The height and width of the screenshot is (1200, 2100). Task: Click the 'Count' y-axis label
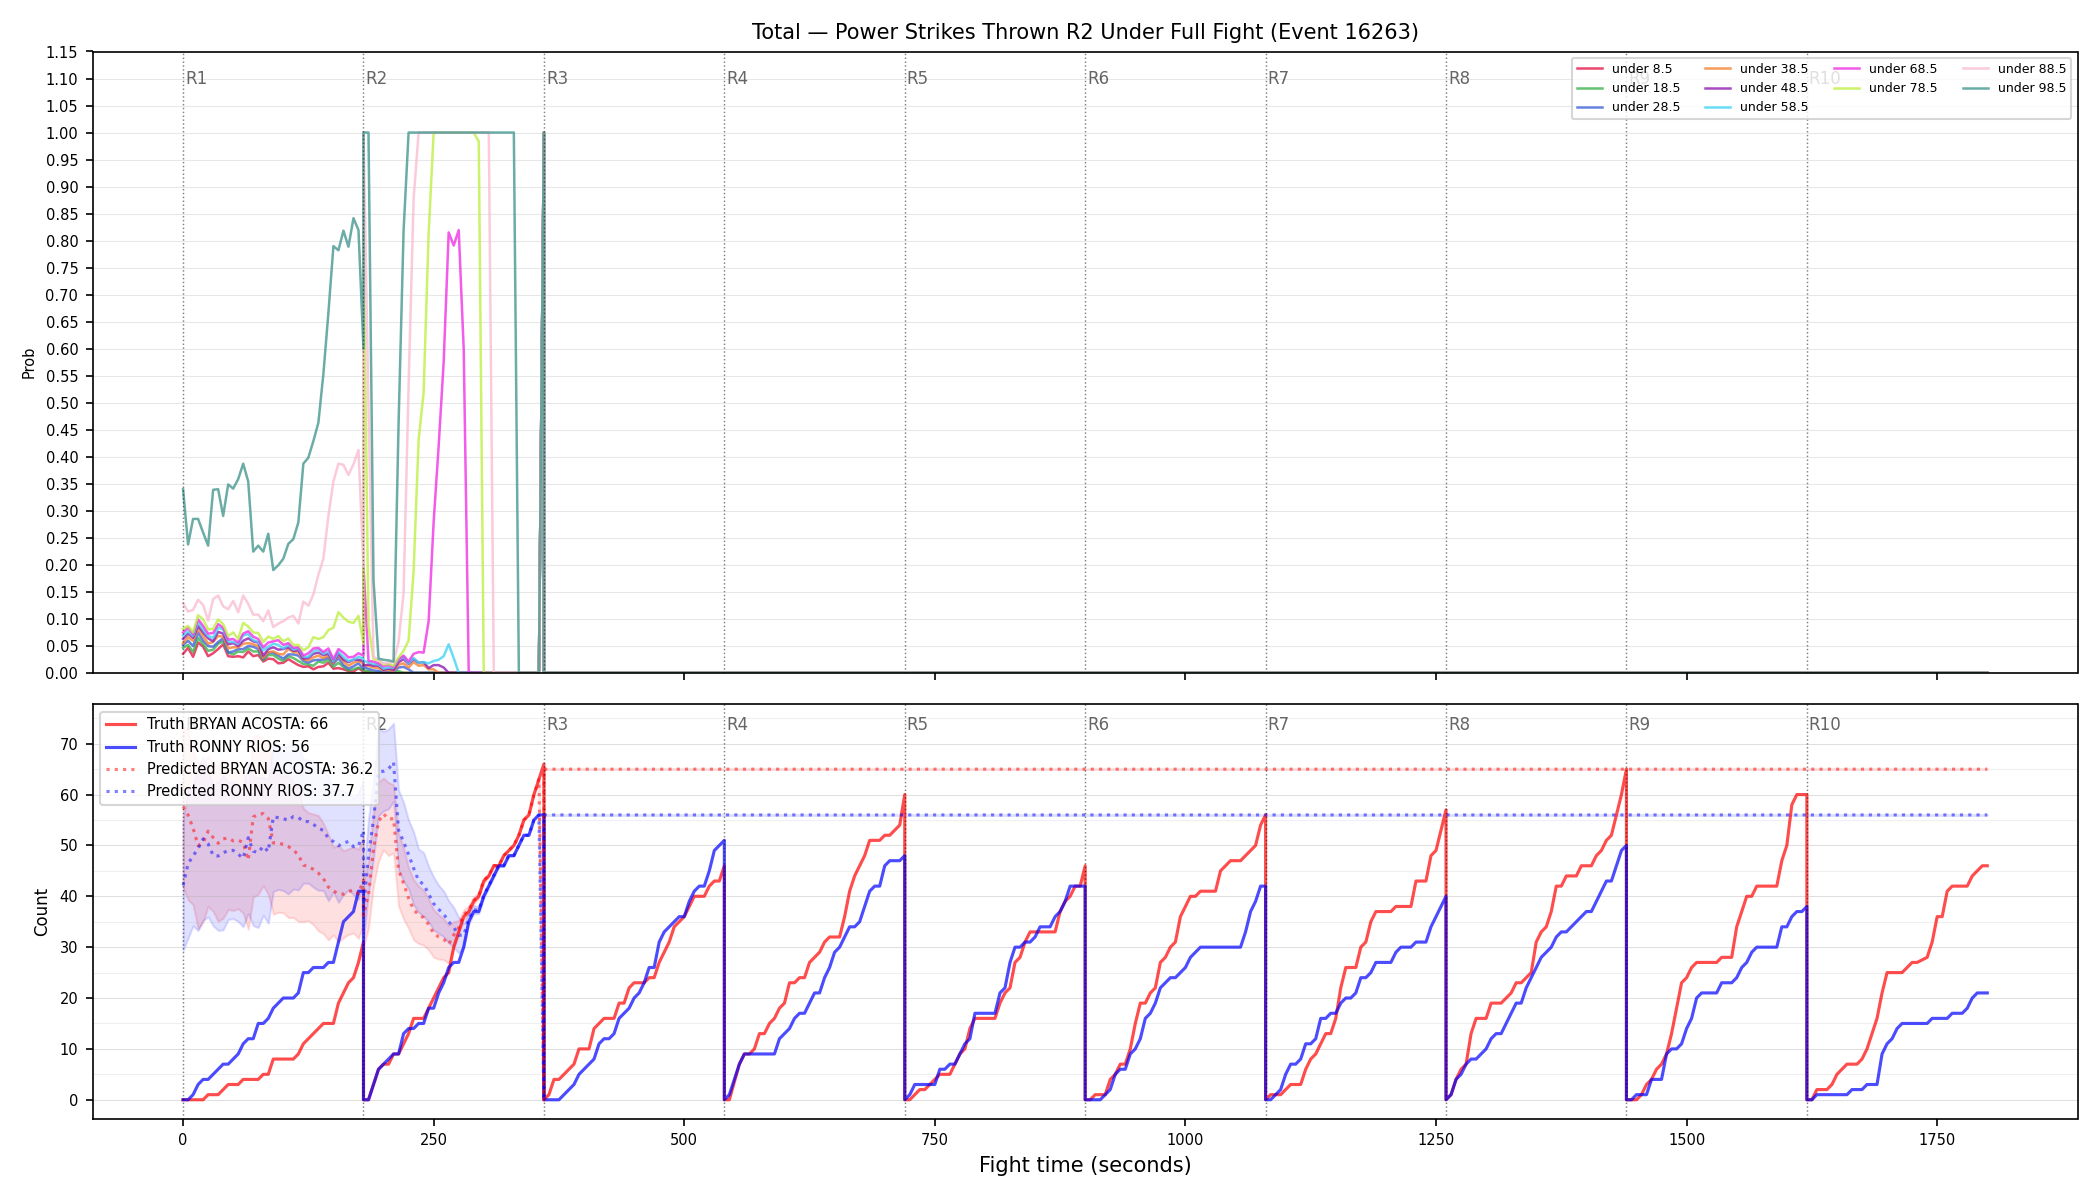(41, 912)
